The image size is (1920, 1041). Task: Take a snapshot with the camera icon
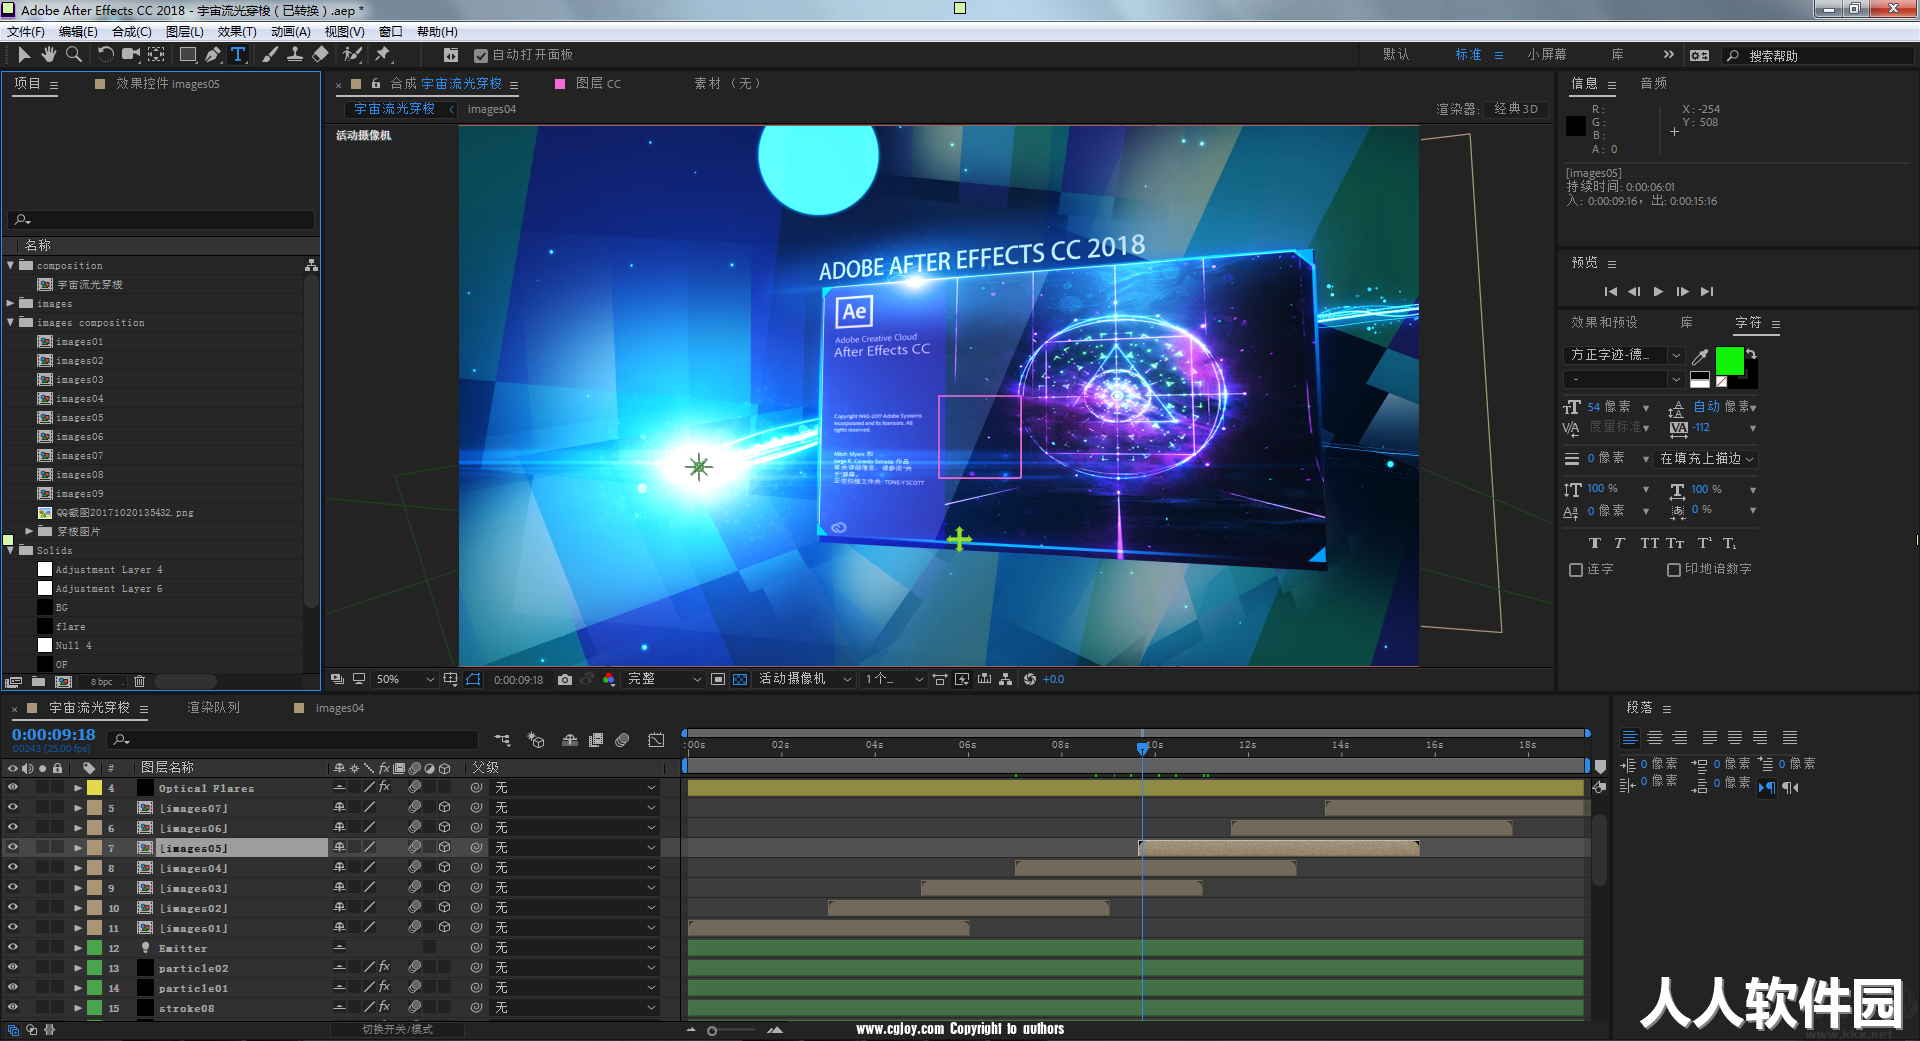pyautogui.click(x=565, y=680)
